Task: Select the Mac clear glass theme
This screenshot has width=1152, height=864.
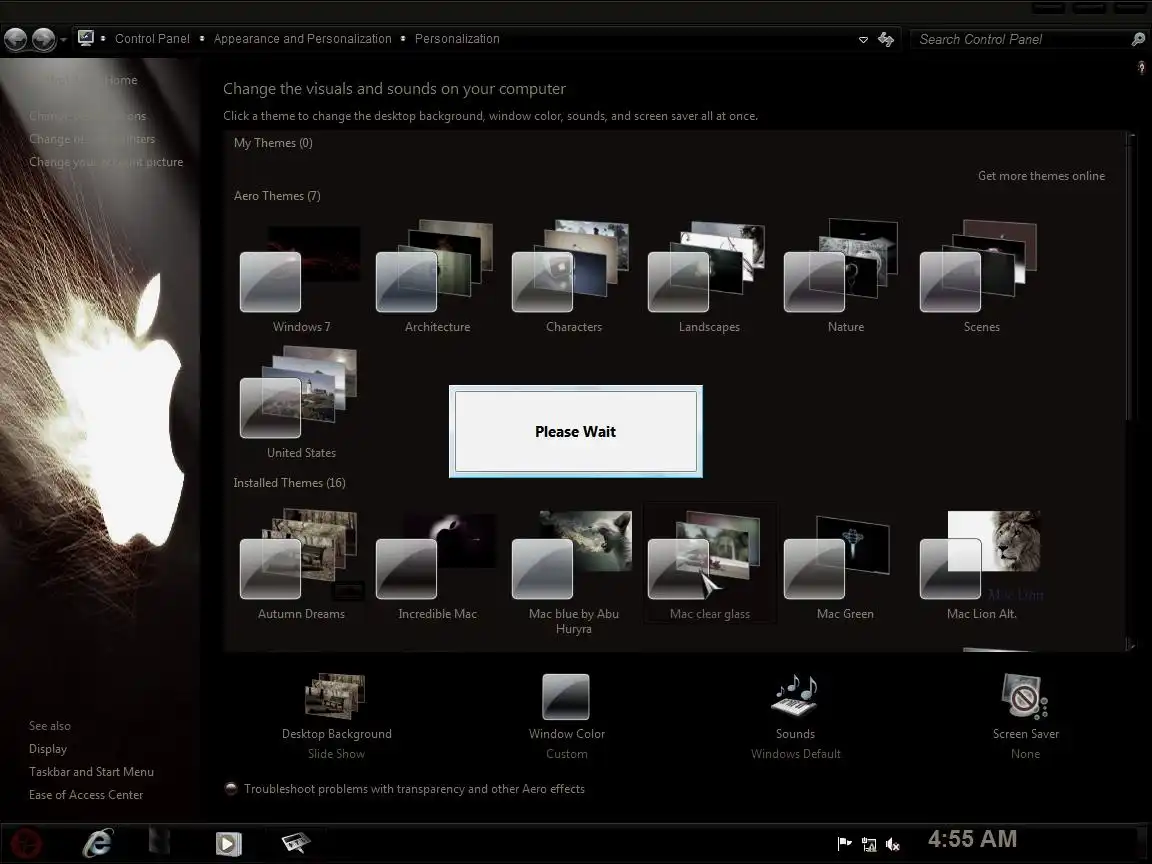Action: (709, 564)
